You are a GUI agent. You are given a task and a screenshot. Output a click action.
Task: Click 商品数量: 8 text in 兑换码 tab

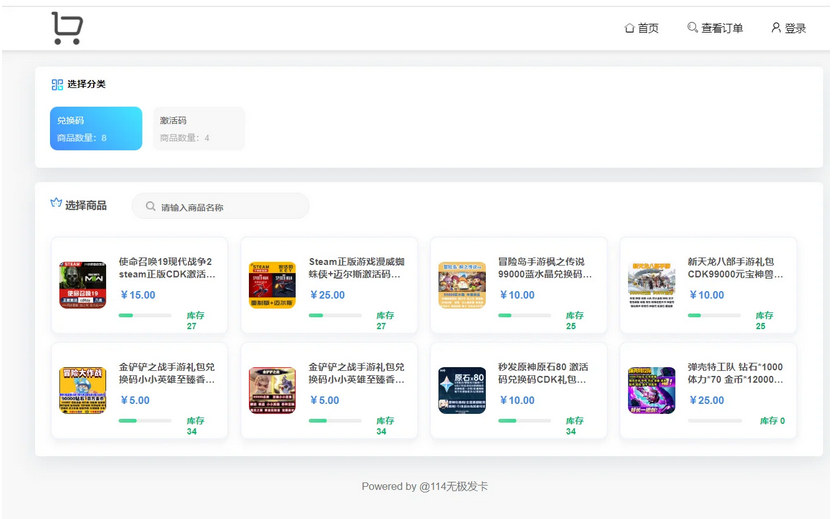click(82, 138)
